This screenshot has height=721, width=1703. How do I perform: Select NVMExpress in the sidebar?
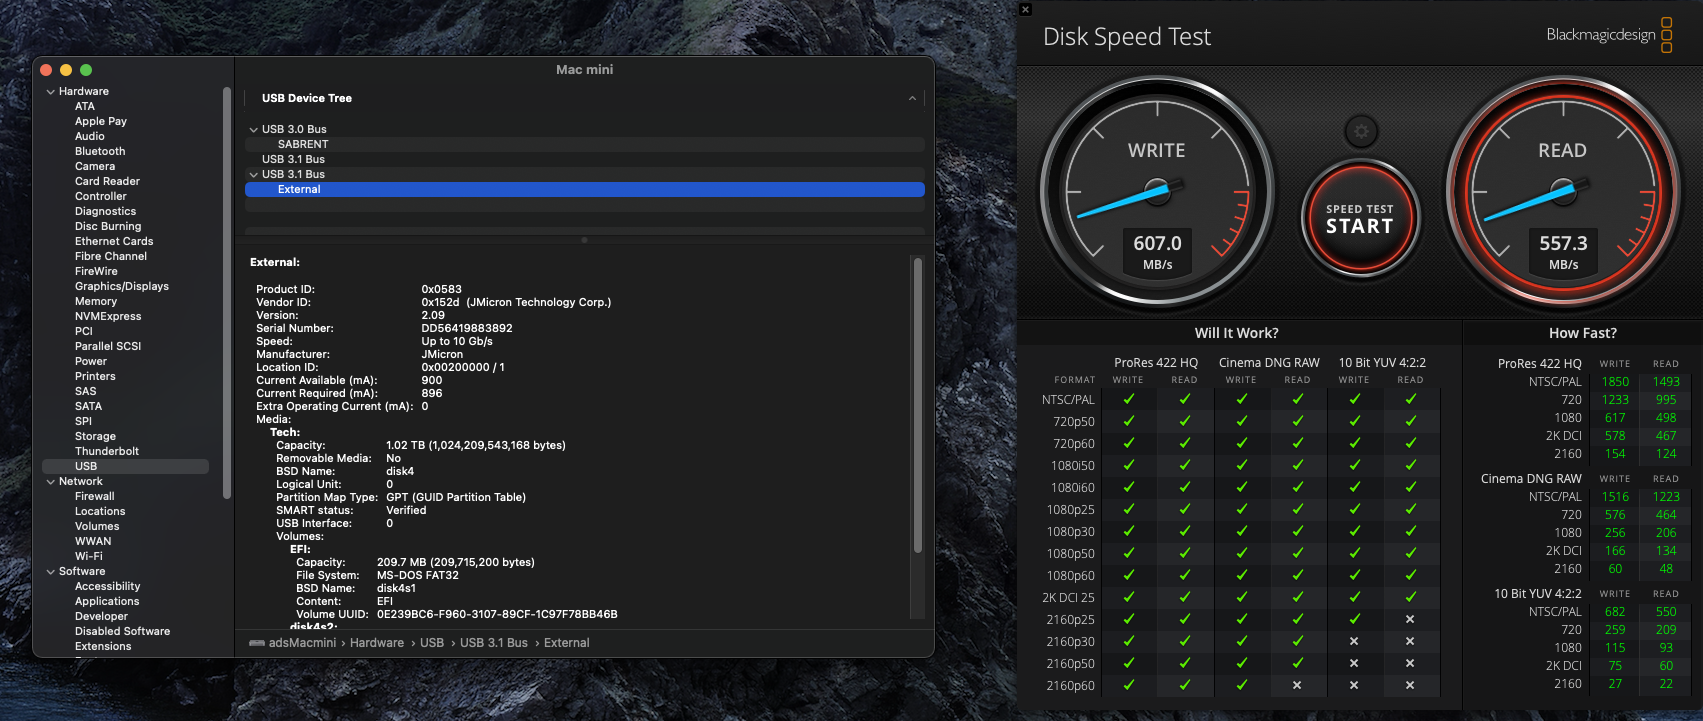click(108, 316)
